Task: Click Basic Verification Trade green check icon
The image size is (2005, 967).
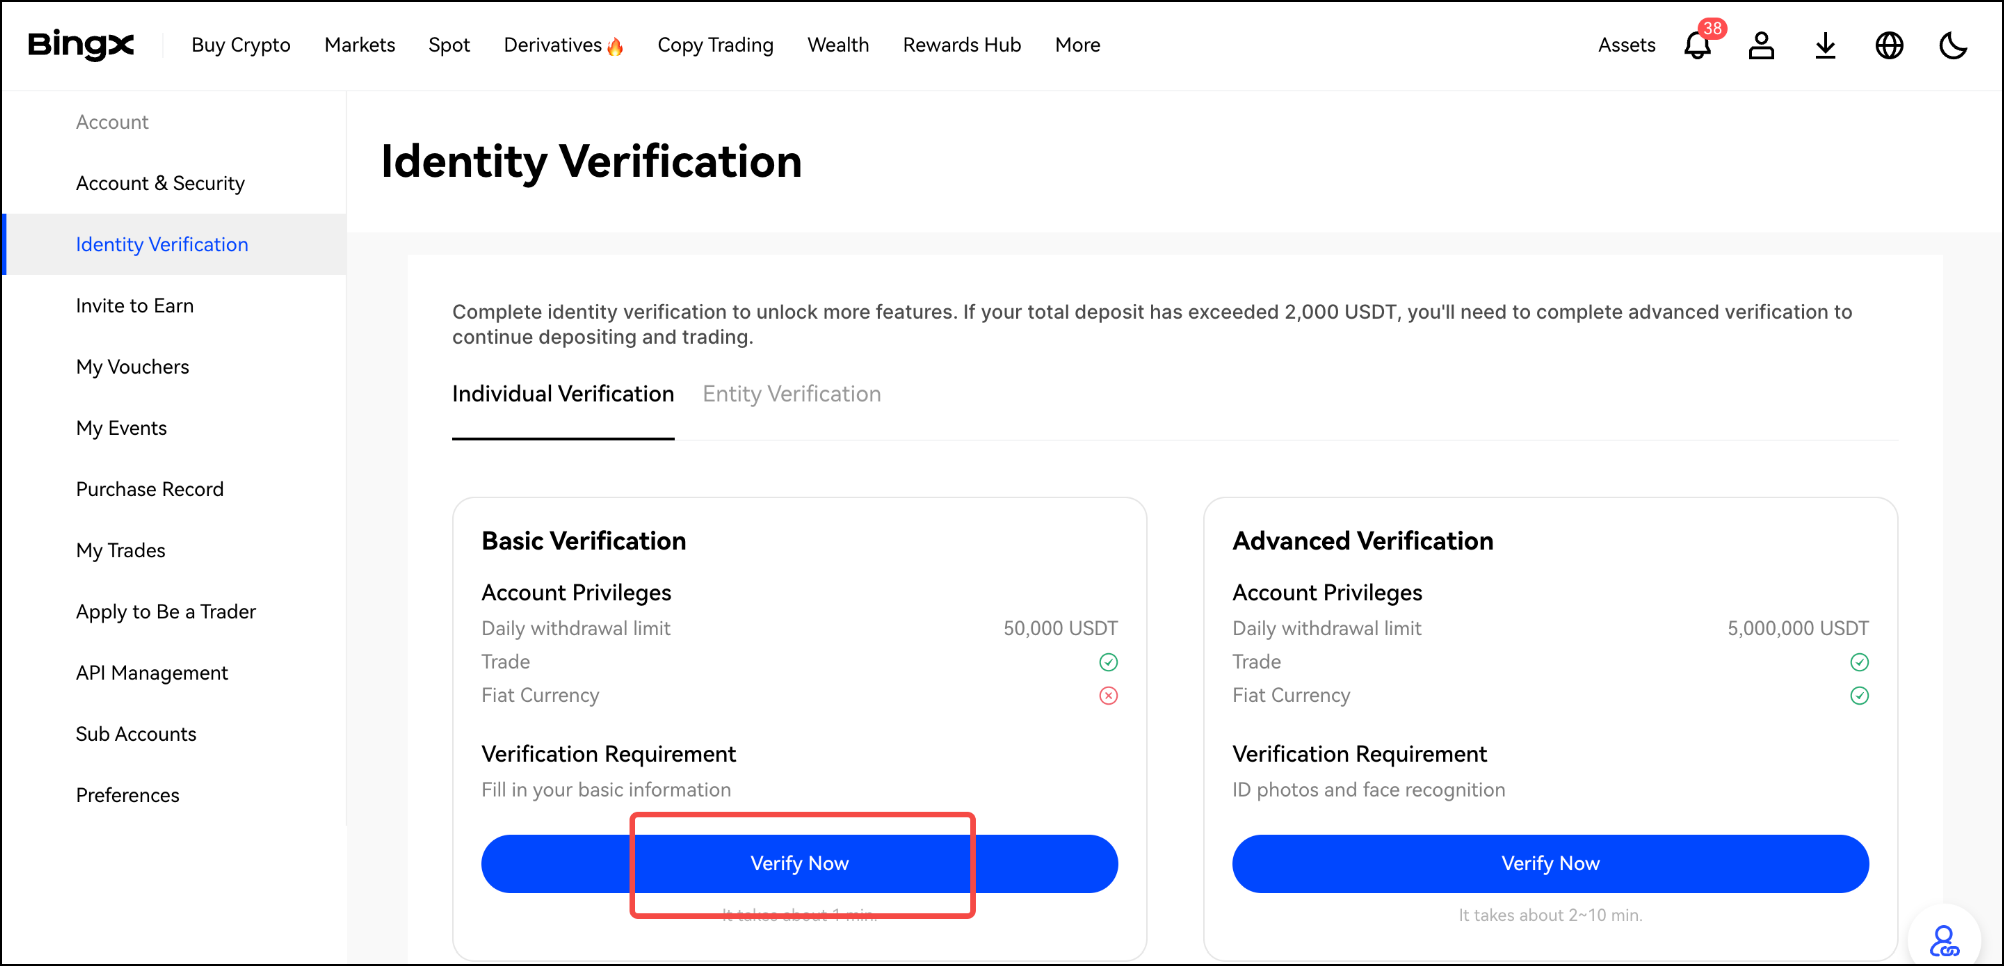Action: coord(1108,662)
